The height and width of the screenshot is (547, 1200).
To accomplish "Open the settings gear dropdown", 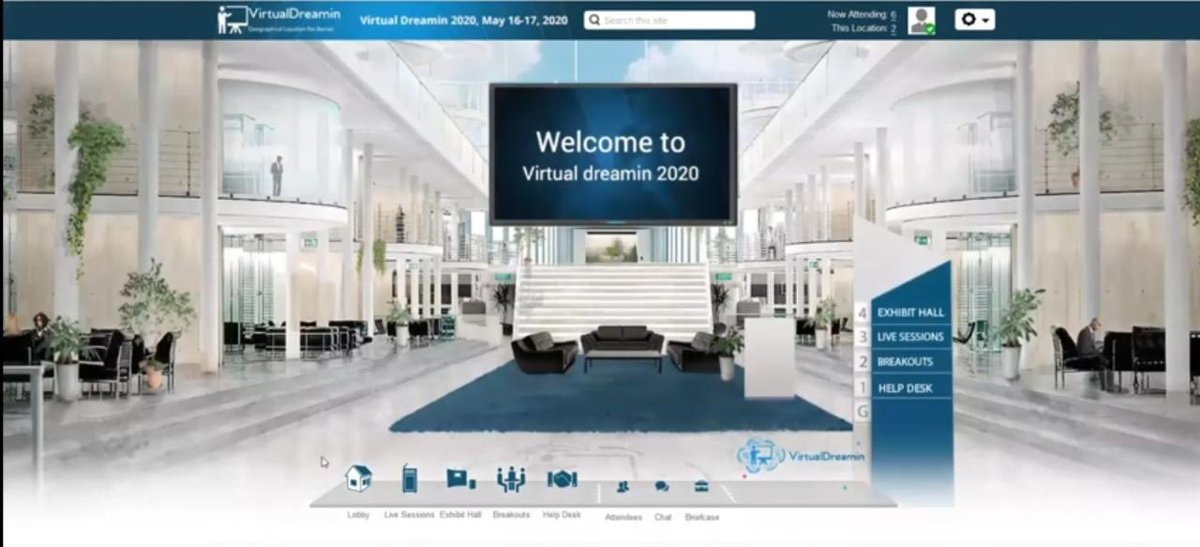I will [x=975, y=20].
